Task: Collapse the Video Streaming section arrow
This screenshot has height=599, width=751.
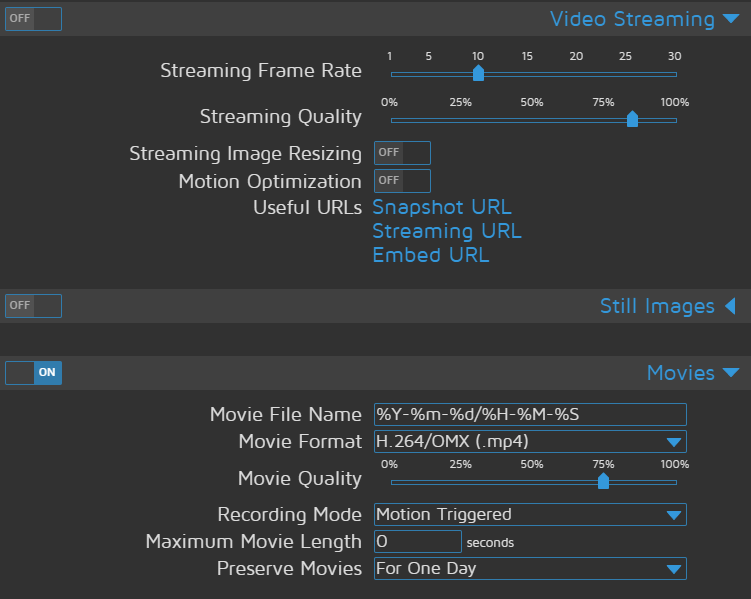Action: (731, 19)
